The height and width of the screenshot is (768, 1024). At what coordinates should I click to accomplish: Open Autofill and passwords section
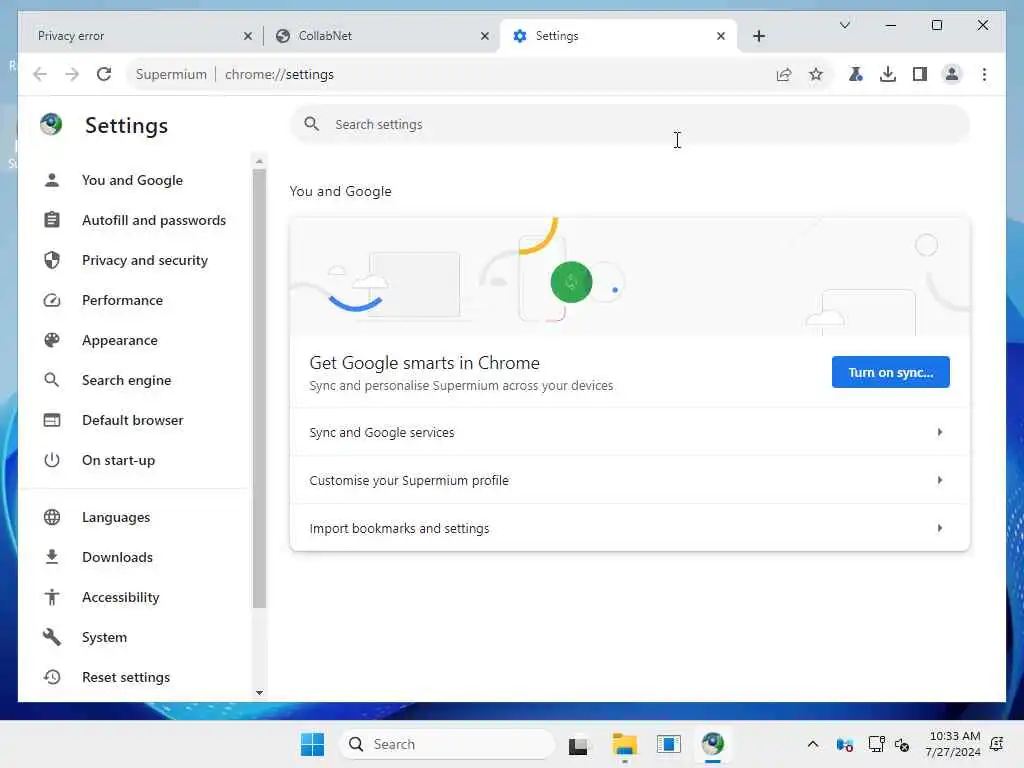(x=153, y=220)
